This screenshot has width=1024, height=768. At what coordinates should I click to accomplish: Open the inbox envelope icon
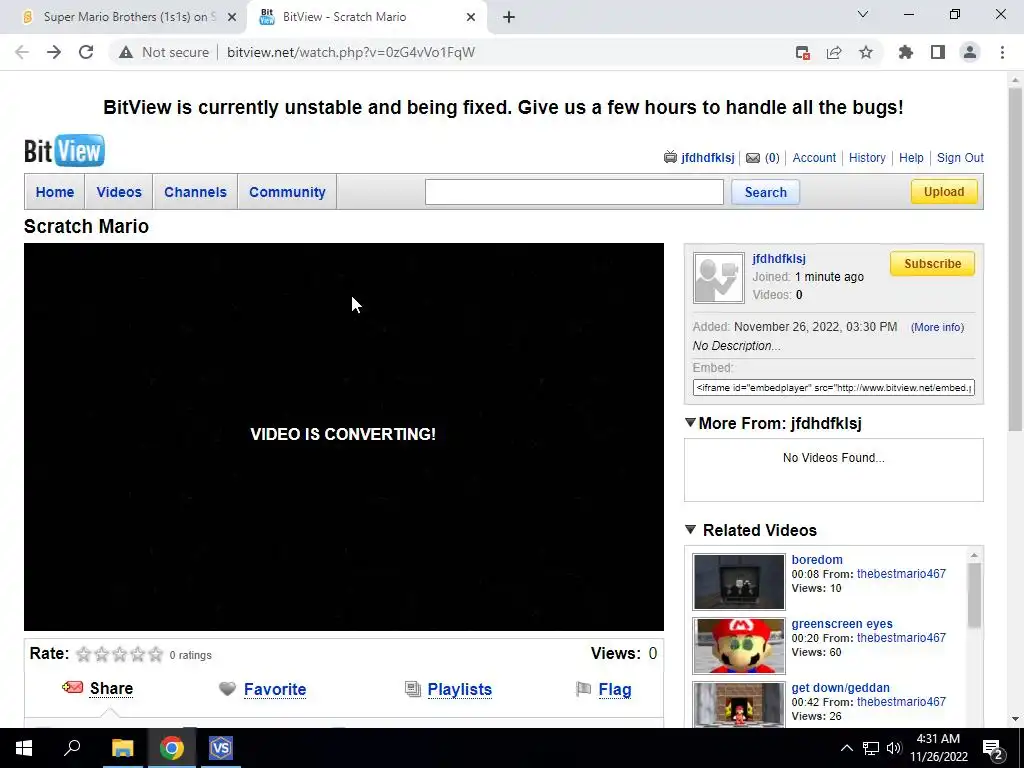click(753, 158)
